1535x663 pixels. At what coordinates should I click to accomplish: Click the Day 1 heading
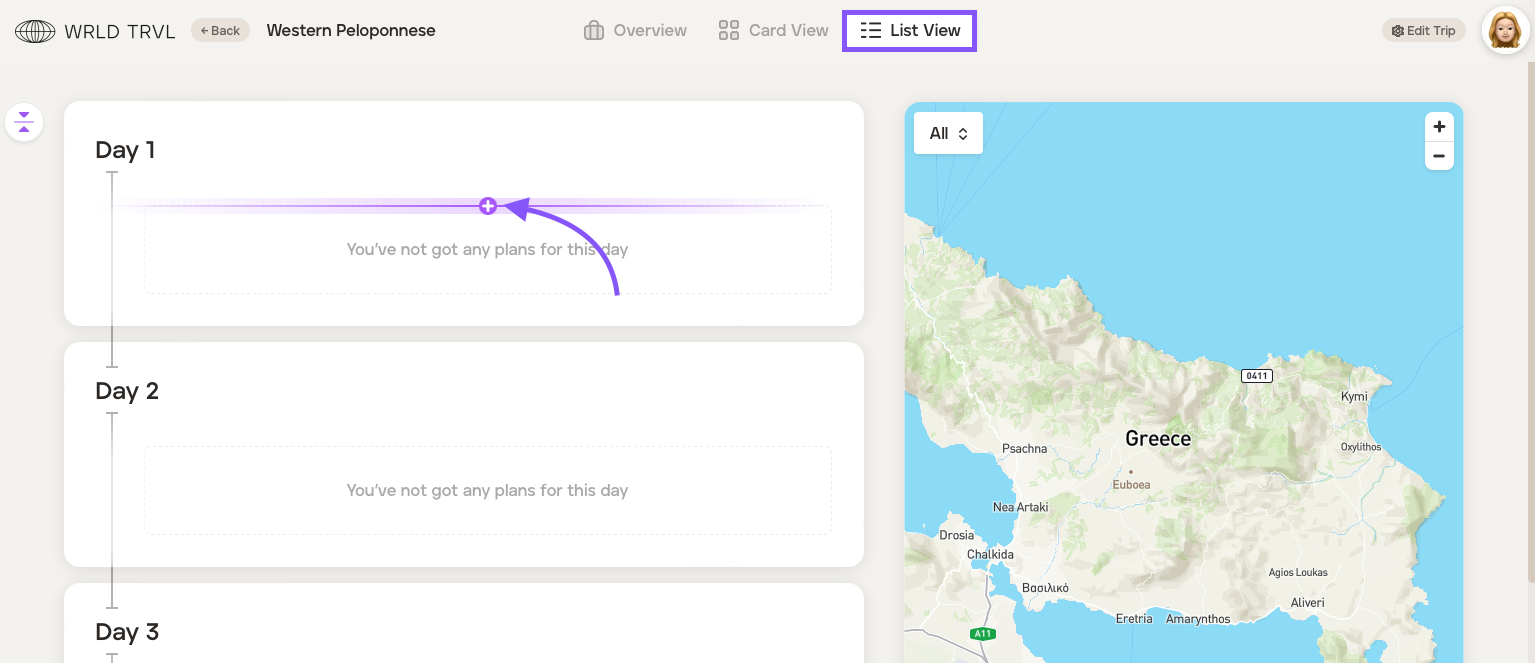click(125, 150)
